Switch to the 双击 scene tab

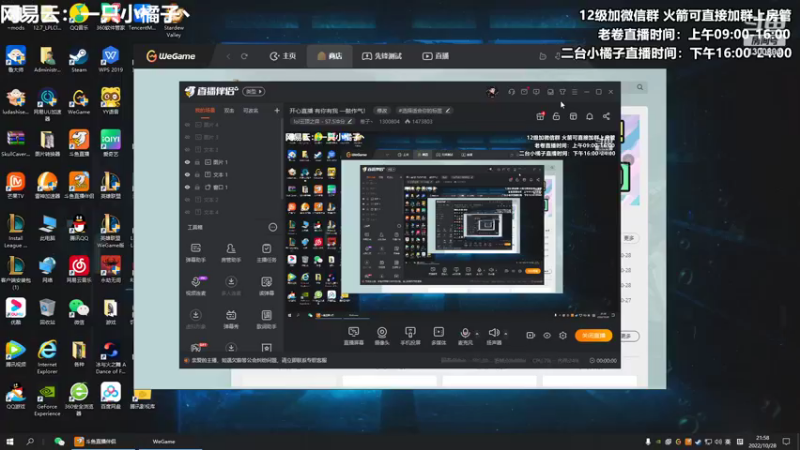coord(229,111)
